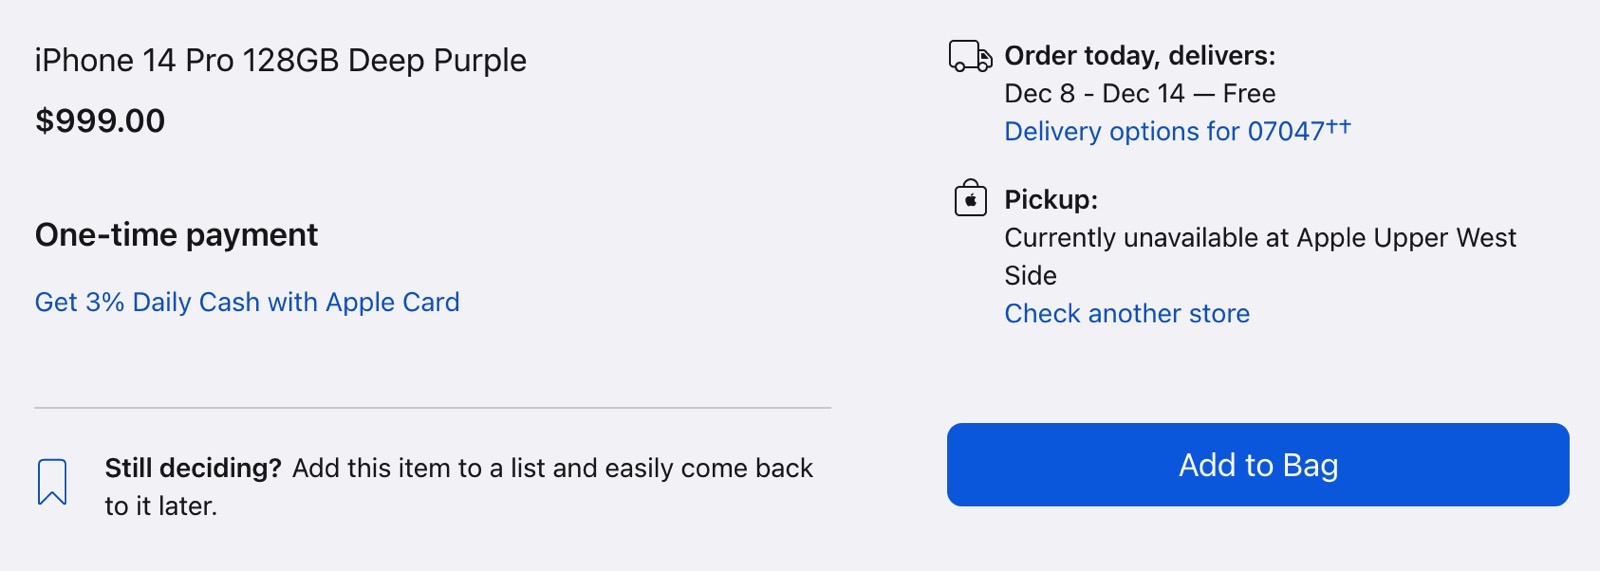Click the "Pickup:" label
This screenshot has width=1600, height=571.
tap(1051, 200)
